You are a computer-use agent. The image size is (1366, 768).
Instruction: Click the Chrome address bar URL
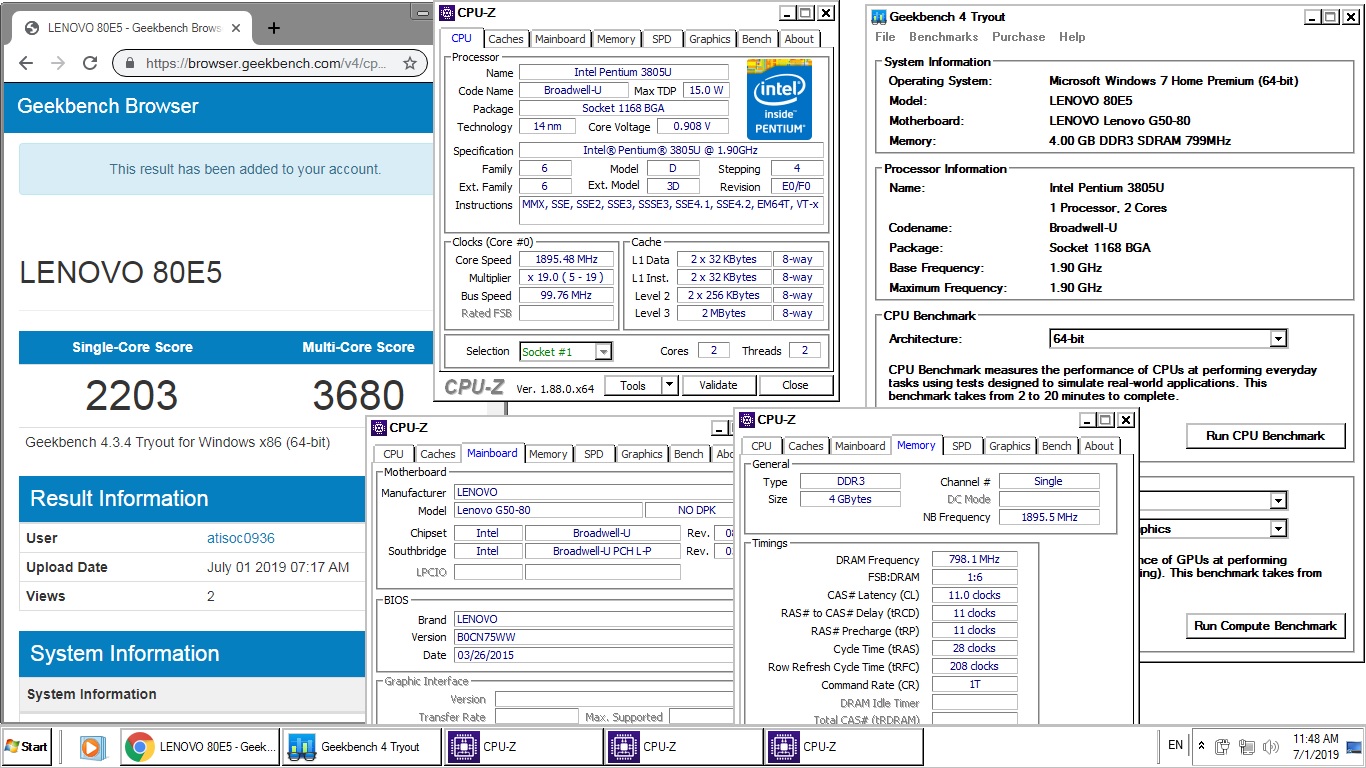tap(266, 63)
